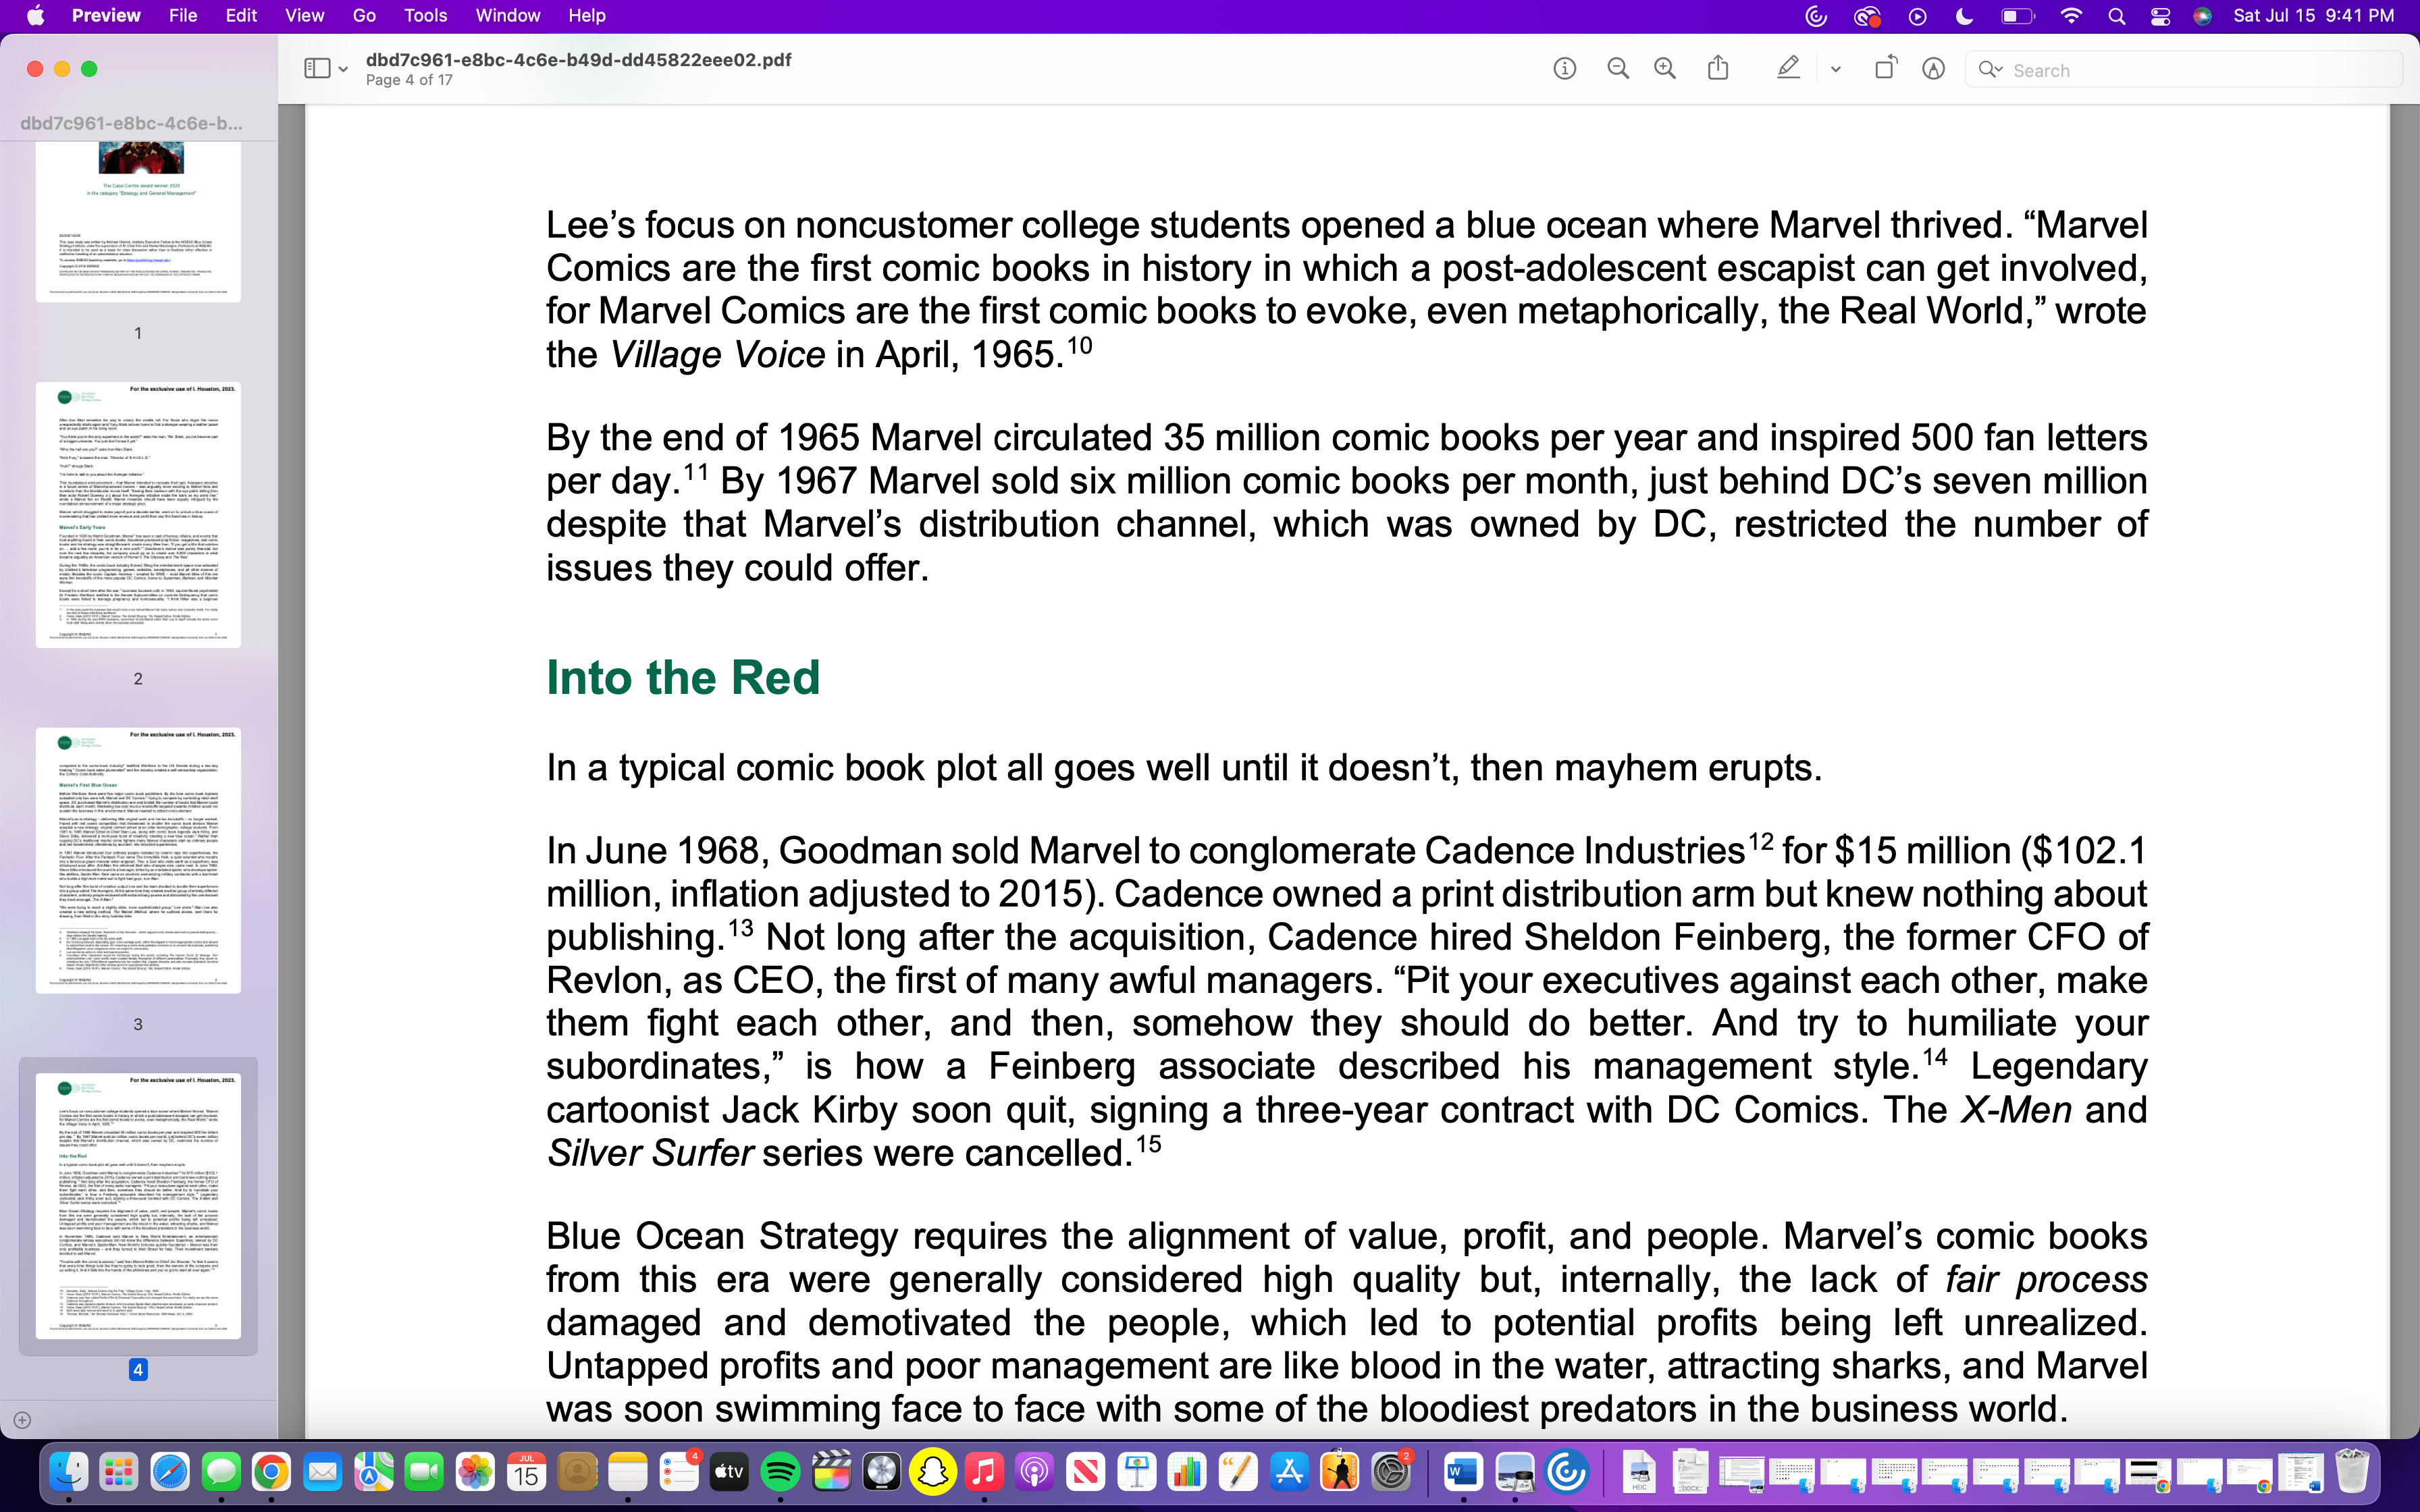Select the Highlight pen tool
The width and height of the screenshot is (2420, 1512).
click(x=1788, y=69)
